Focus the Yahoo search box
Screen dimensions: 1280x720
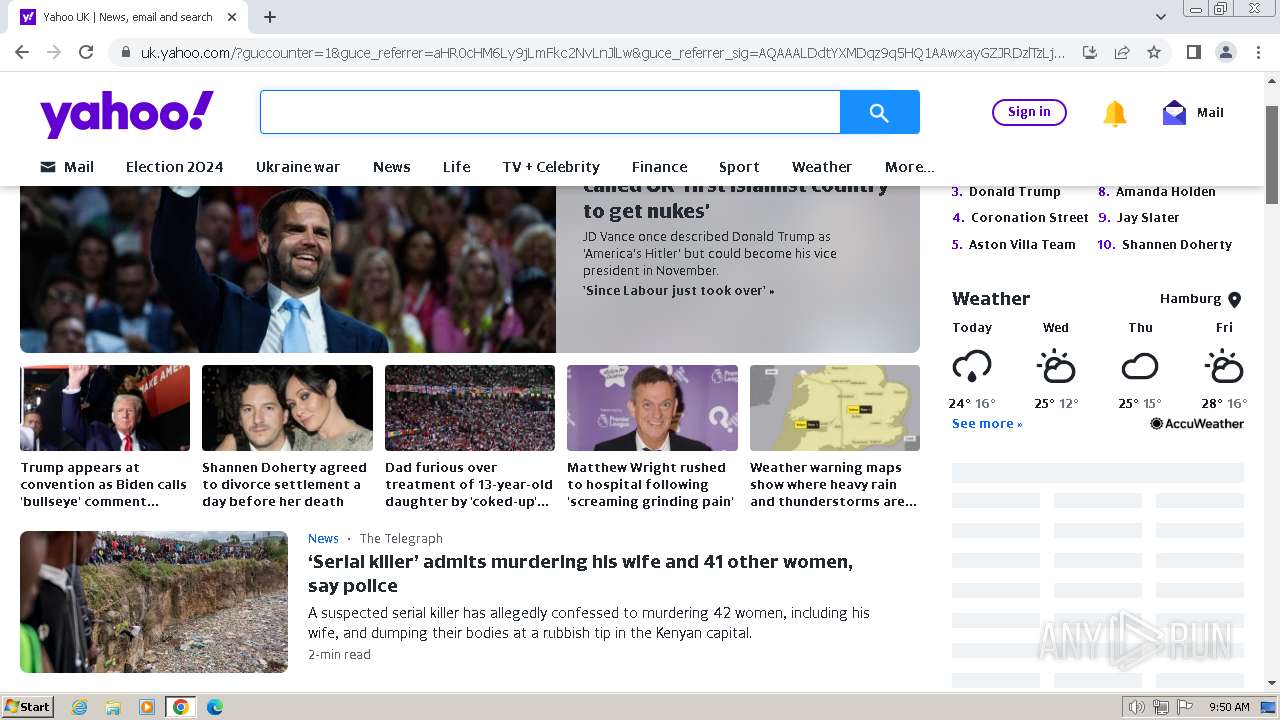[x=550, y=113]
